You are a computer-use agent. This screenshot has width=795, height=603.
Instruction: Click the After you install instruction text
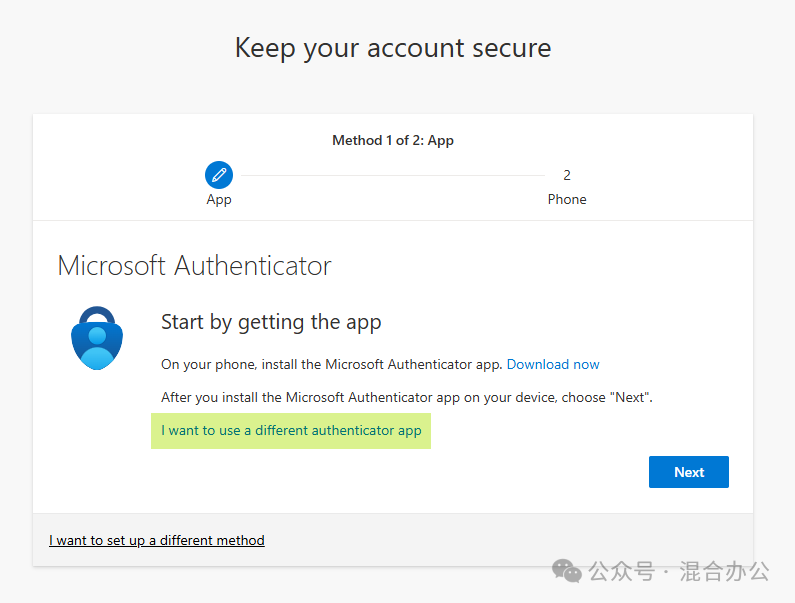pos(407,397)
